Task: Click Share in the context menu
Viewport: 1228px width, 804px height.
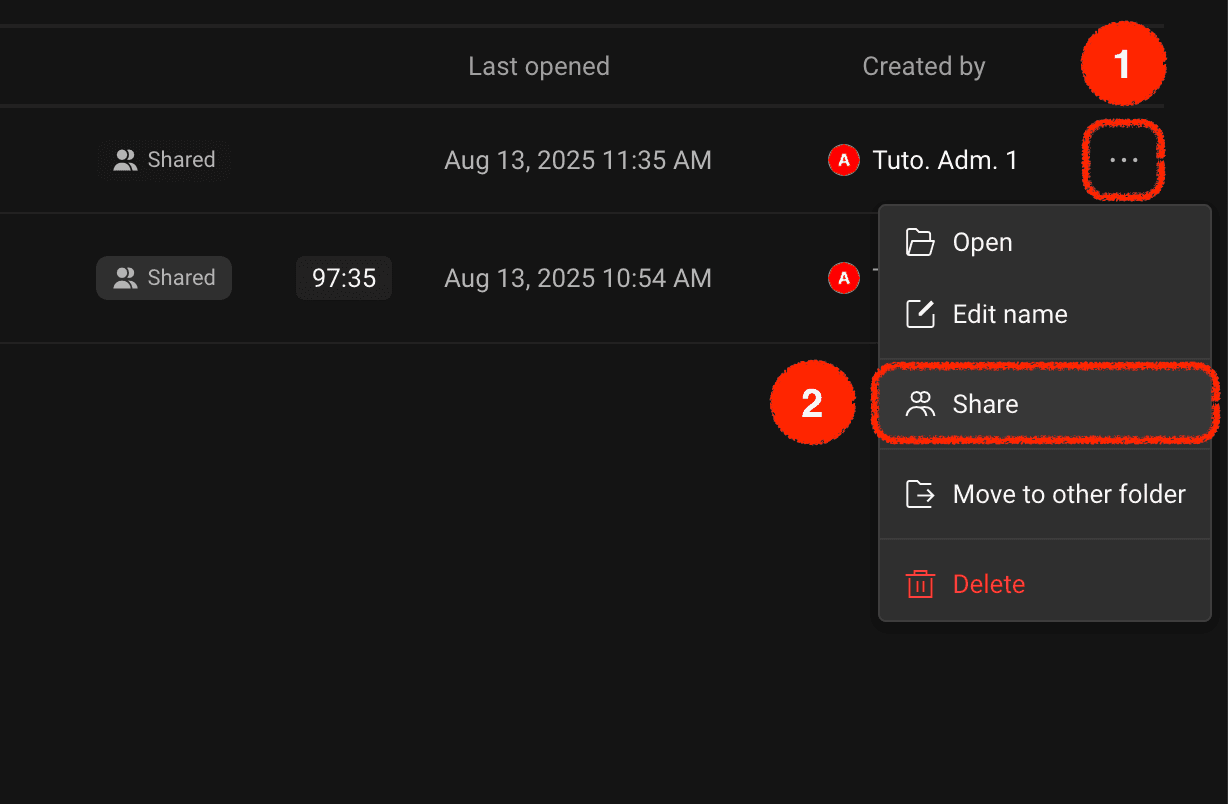Action: pyautogui.click(x=1045, y=404)
